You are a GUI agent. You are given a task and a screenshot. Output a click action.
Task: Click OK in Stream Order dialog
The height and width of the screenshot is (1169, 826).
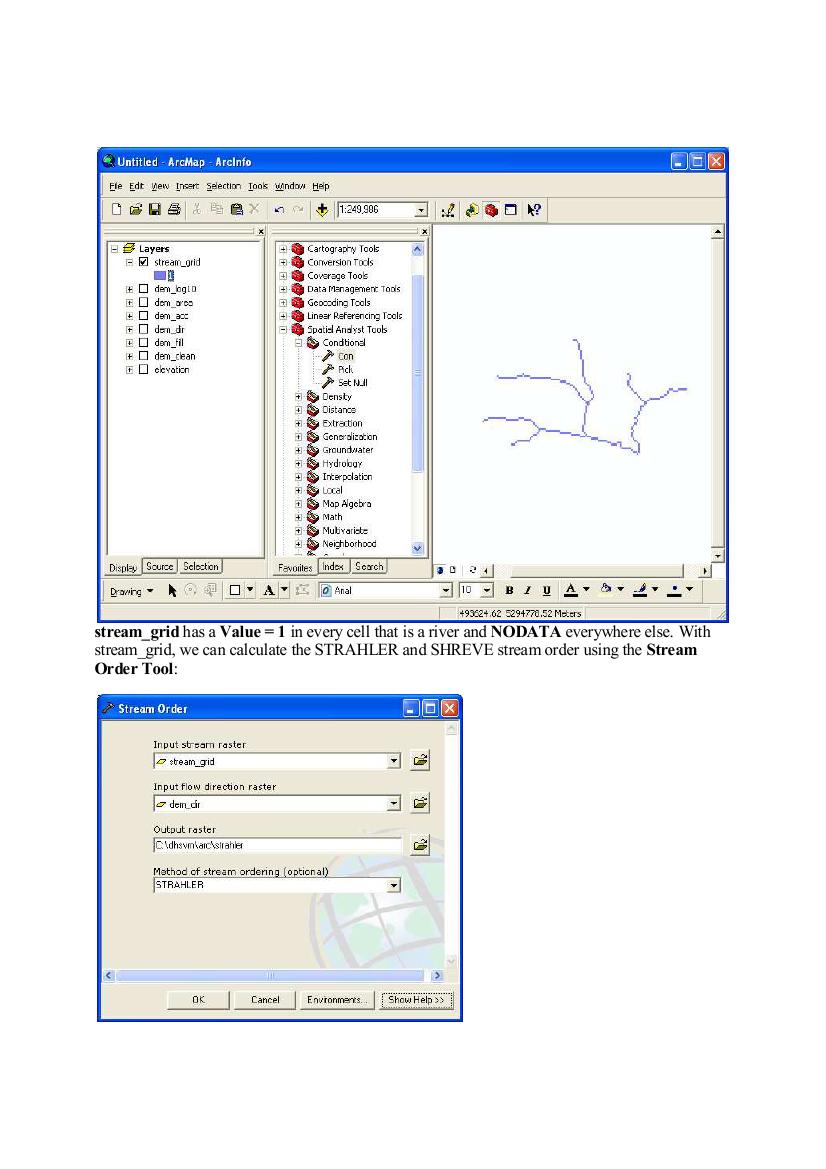click(198, 1000)
